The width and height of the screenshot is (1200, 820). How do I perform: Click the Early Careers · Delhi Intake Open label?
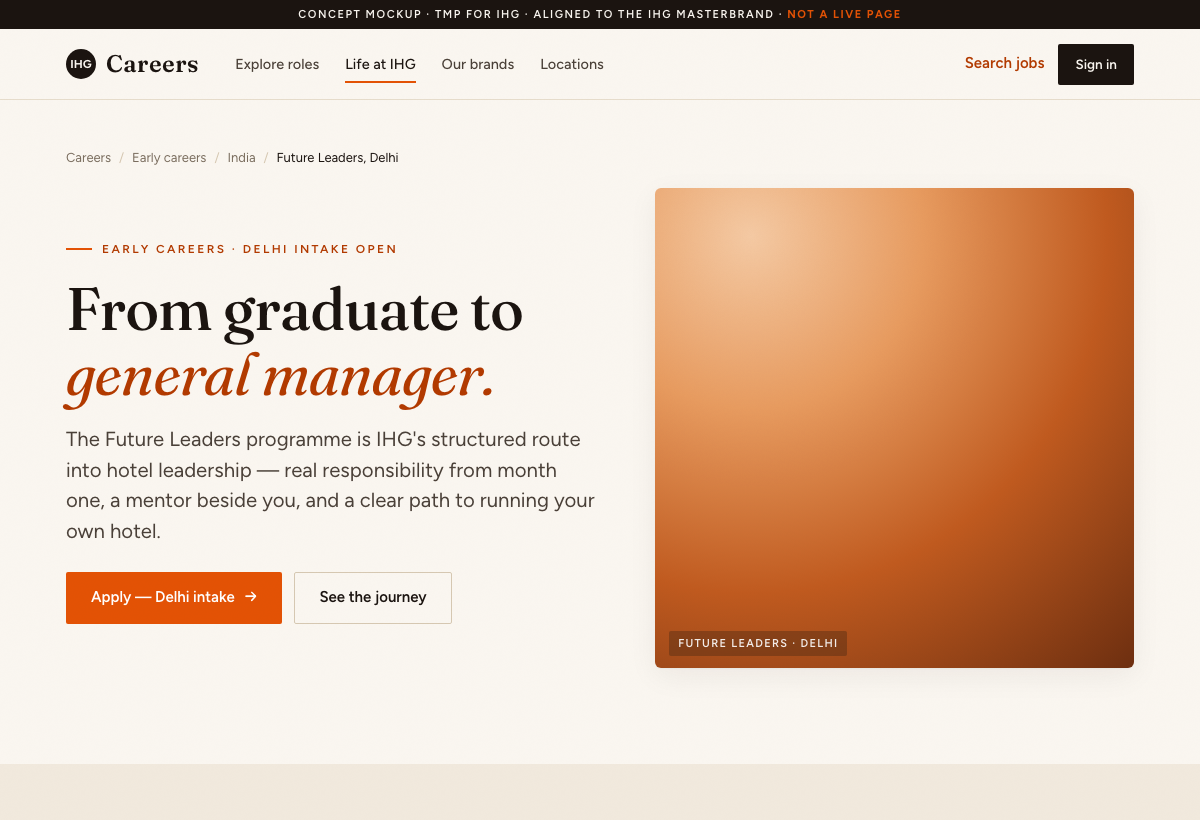click(x=249, y=249)
